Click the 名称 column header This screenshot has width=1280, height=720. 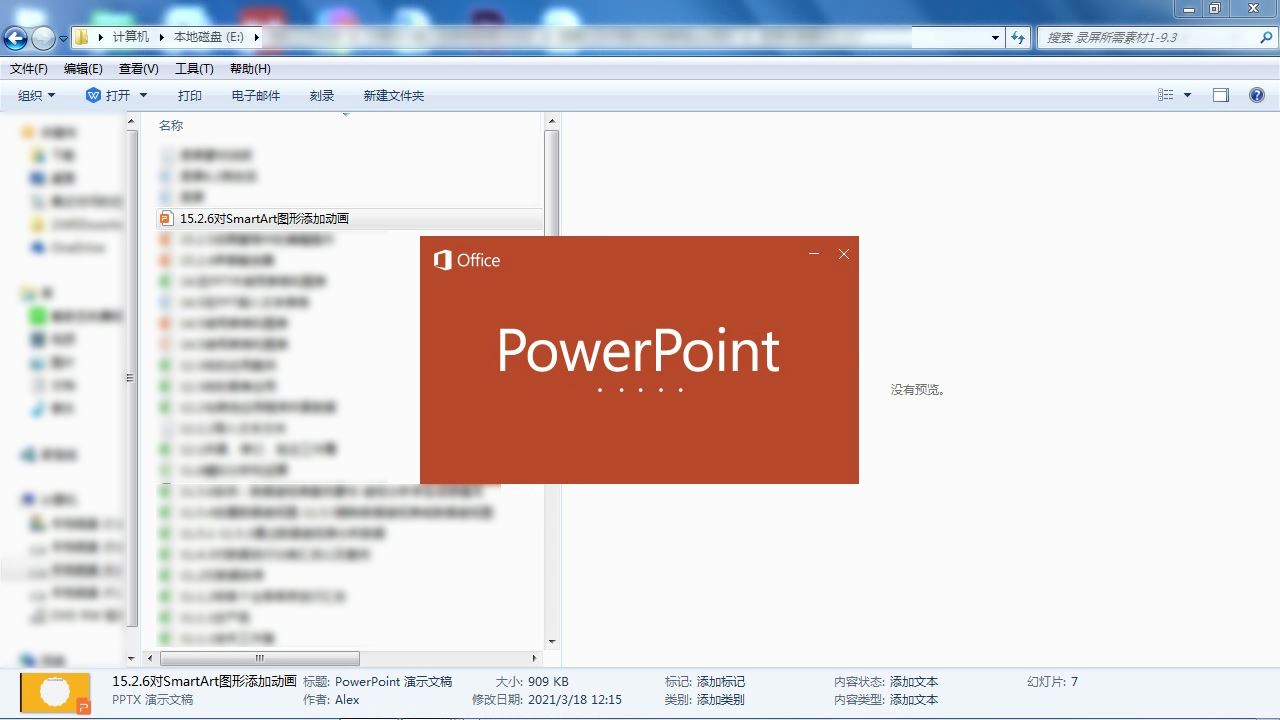(171, 125)
